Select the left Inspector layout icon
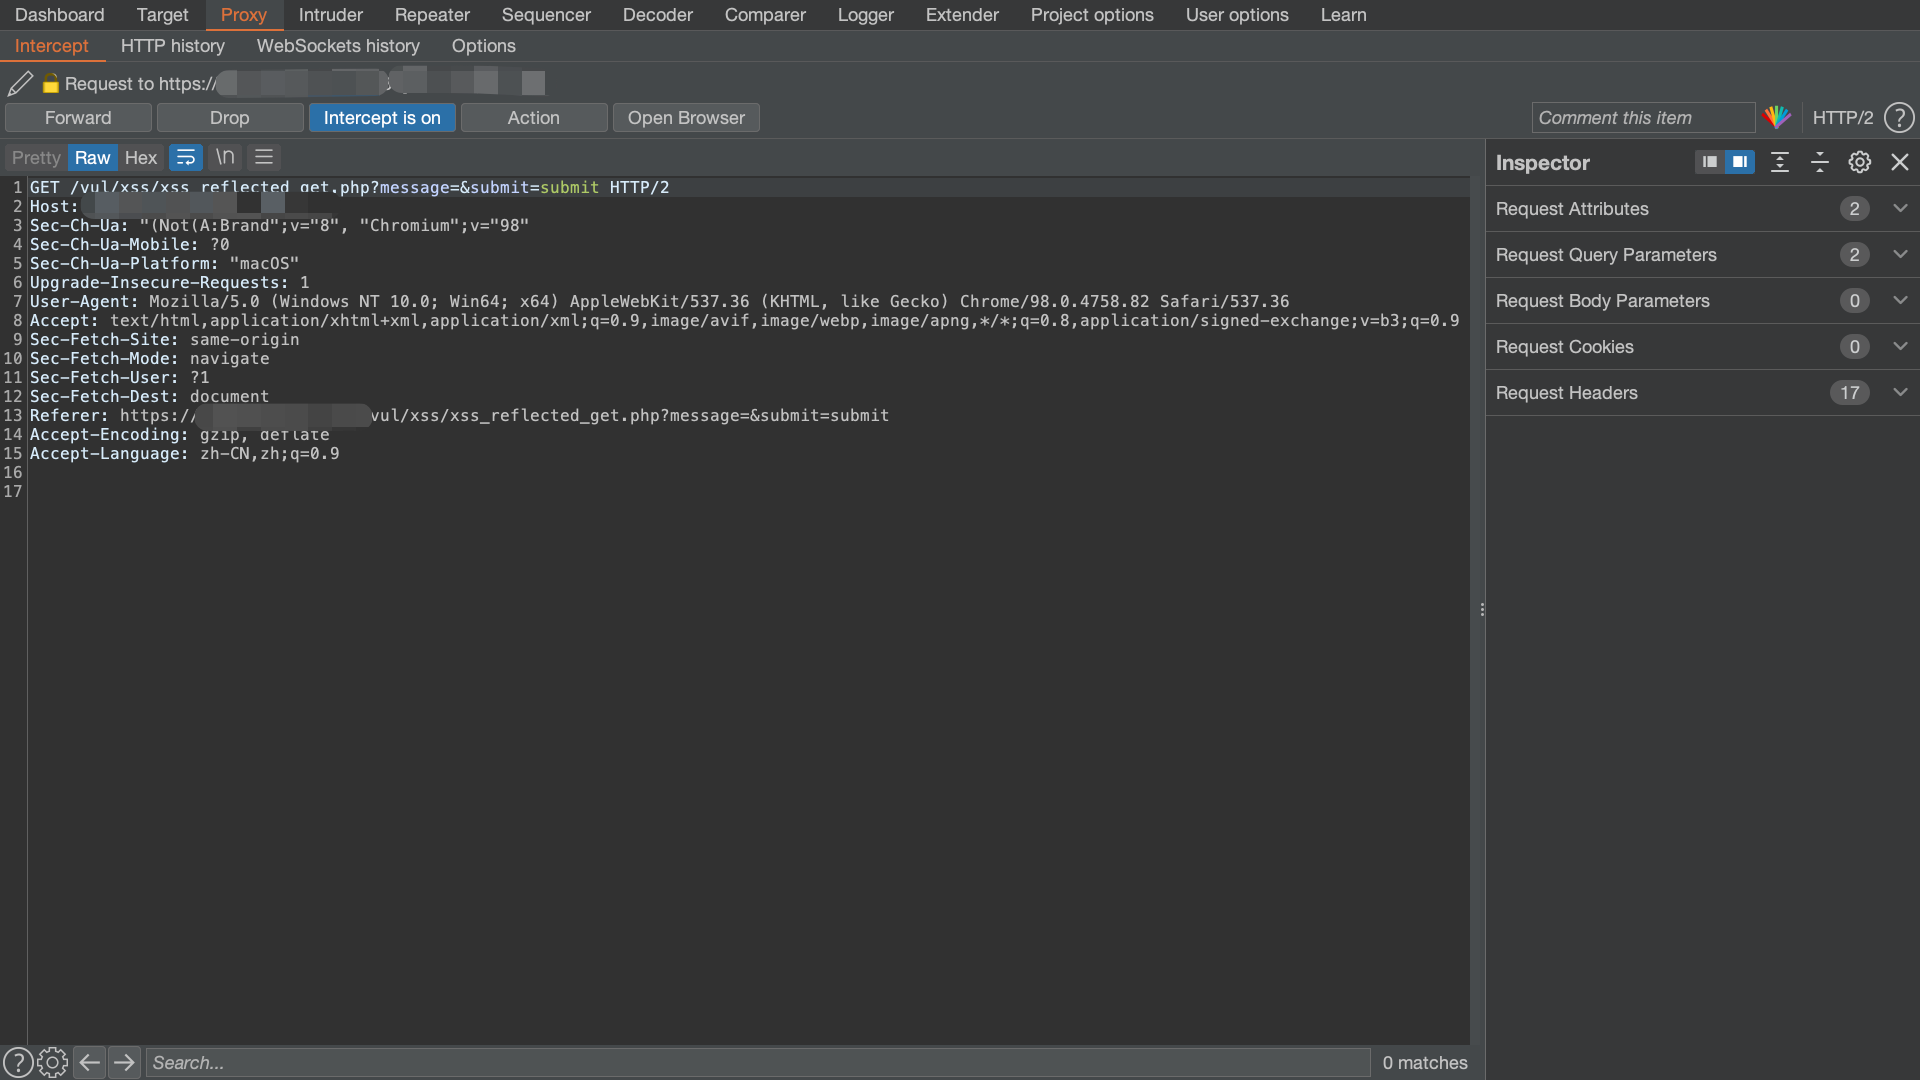The image size is (1920, 1080). tap(1710, 162)
